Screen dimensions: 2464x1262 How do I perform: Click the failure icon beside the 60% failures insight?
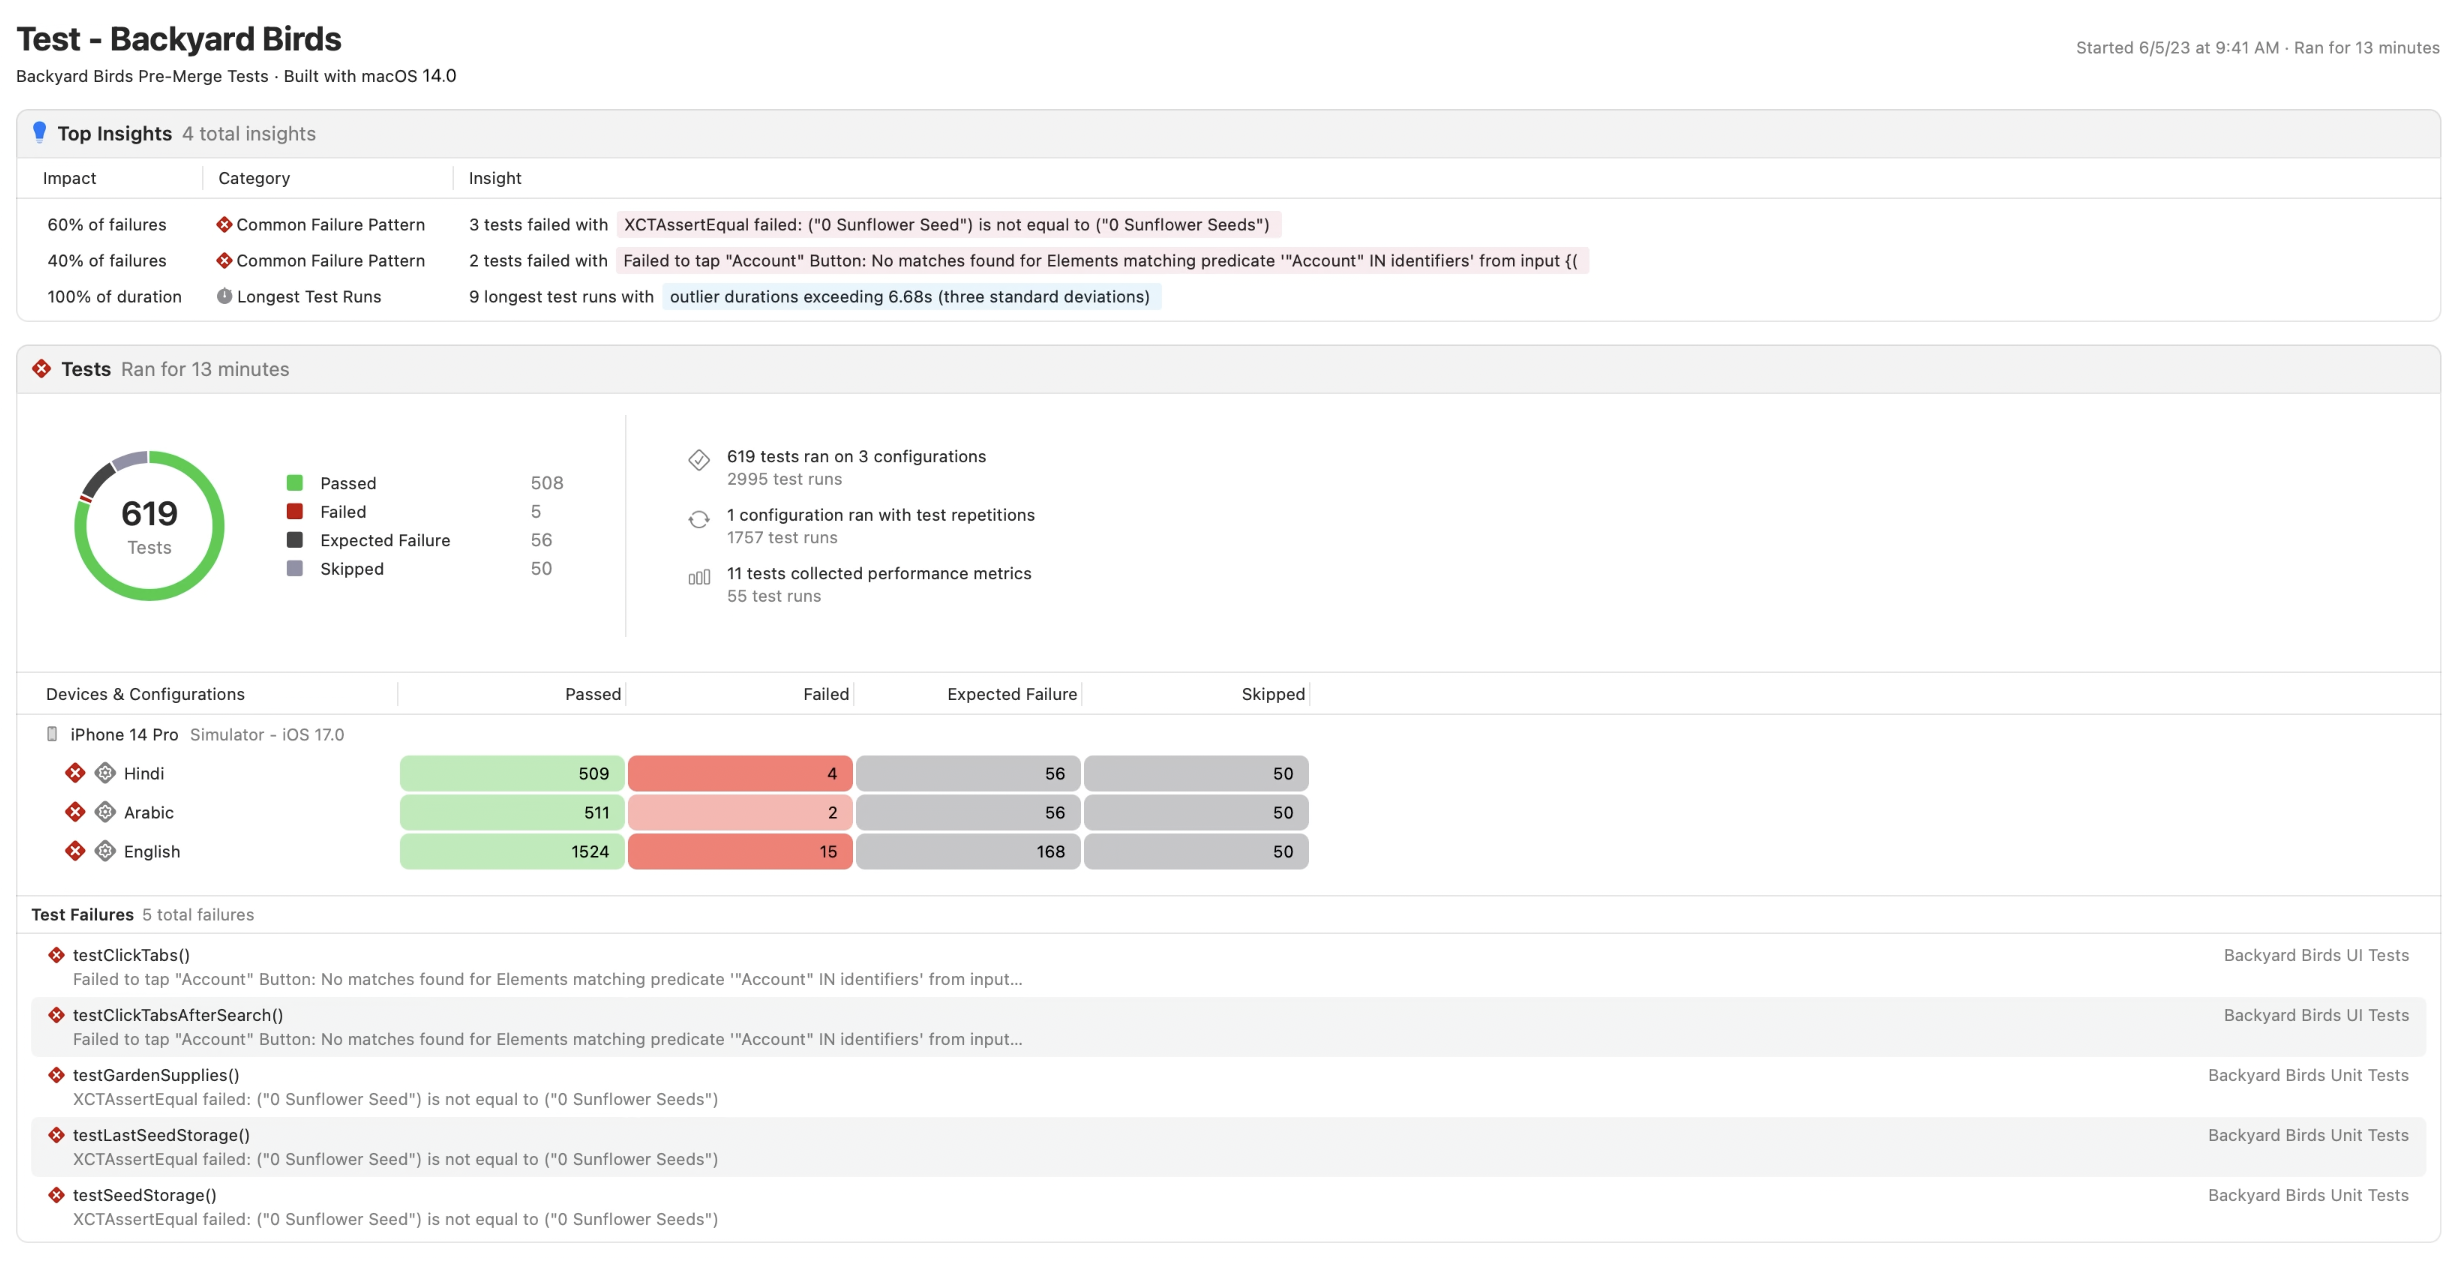(224, 224)
